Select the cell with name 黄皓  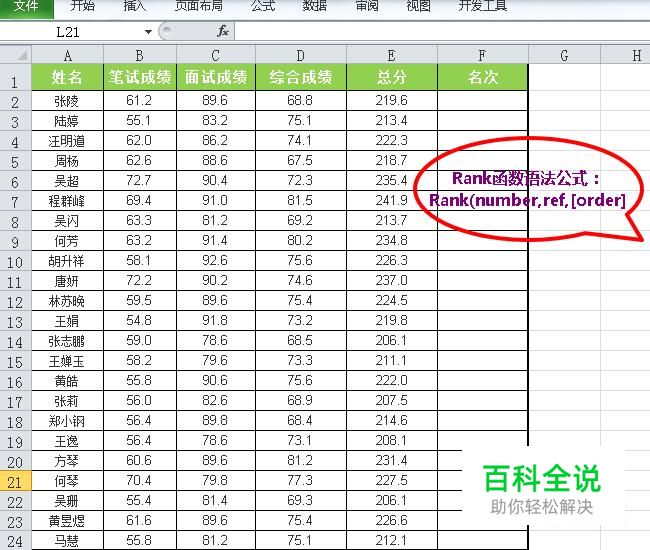tap(68, 381)
